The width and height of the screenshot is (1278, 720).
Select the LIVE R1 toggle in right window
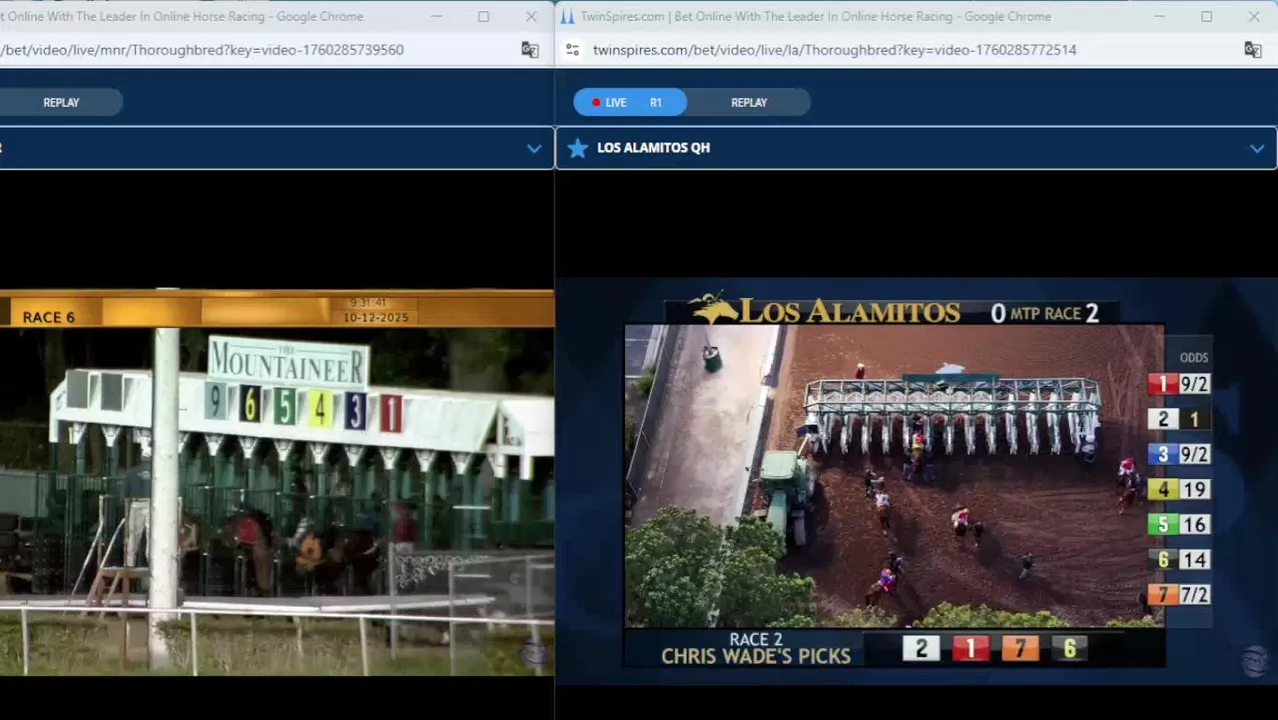tap(630, 102)
